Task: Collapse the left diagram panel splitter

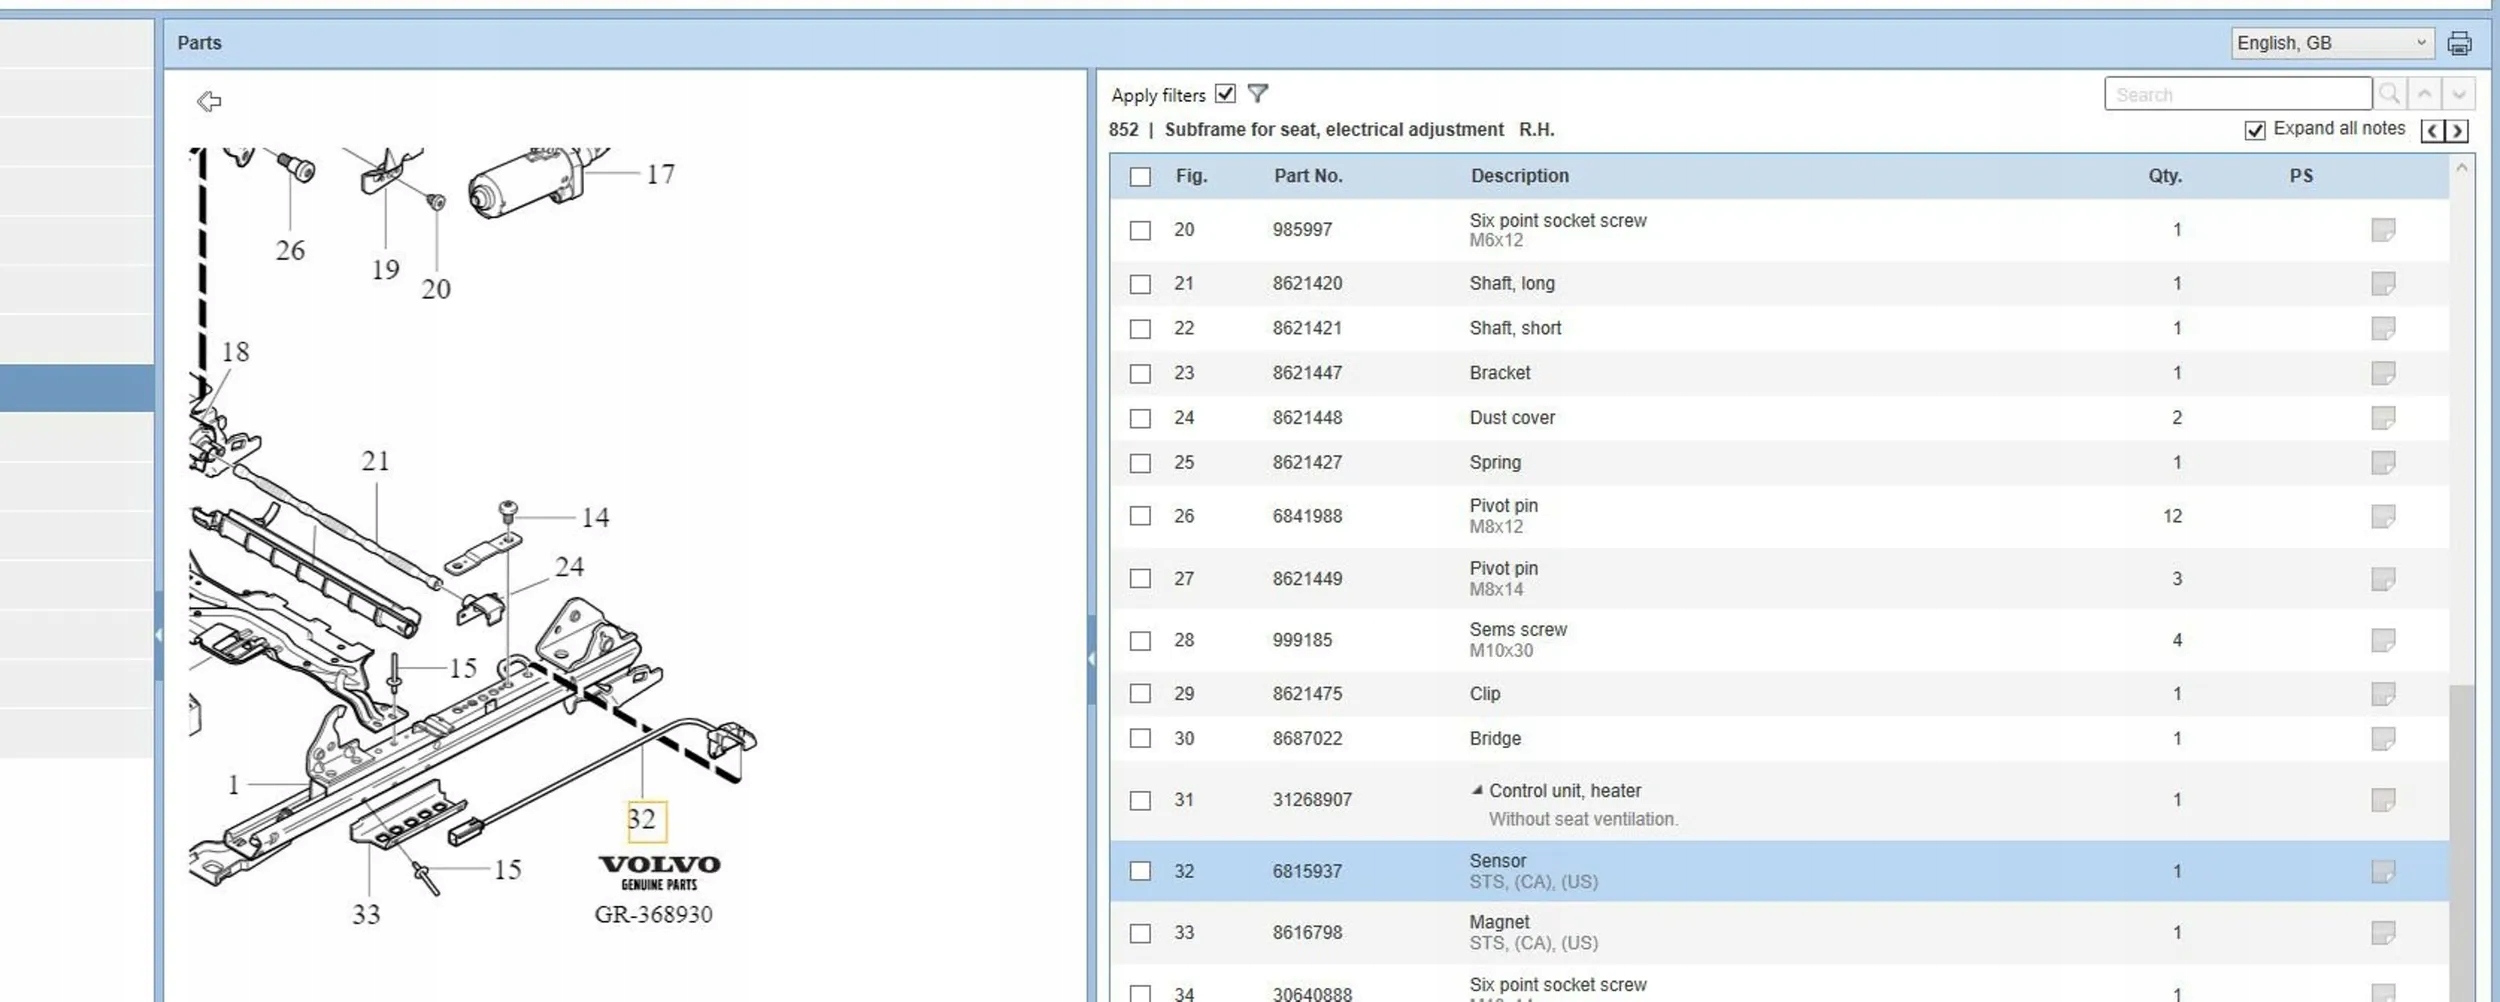Action: pyautogui.click(x=1091, y=658)
